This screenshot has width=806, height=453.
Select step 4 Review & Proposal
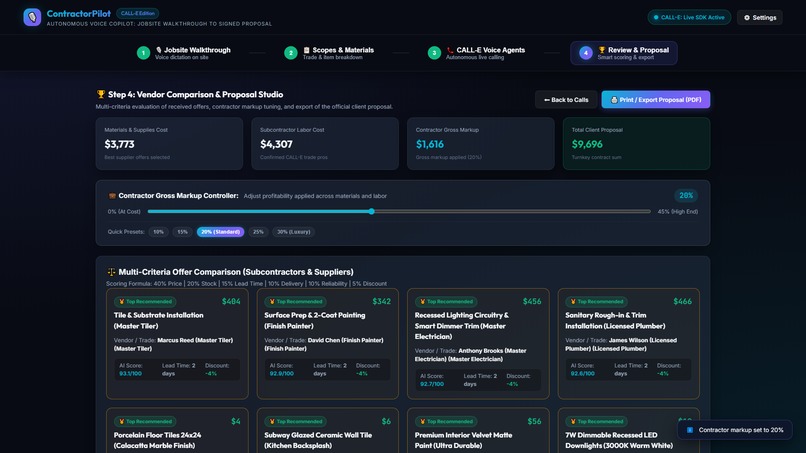[624, 53]
